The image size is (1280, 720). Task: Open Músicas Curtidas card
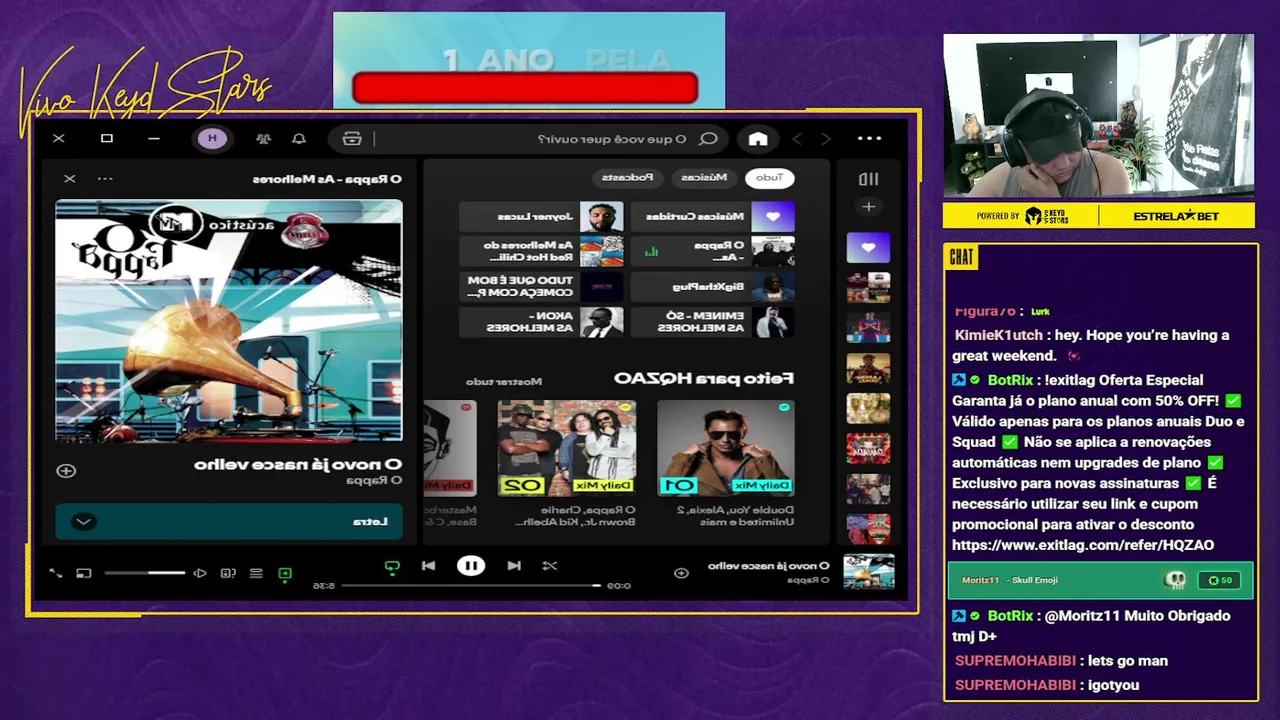point(713,216)
